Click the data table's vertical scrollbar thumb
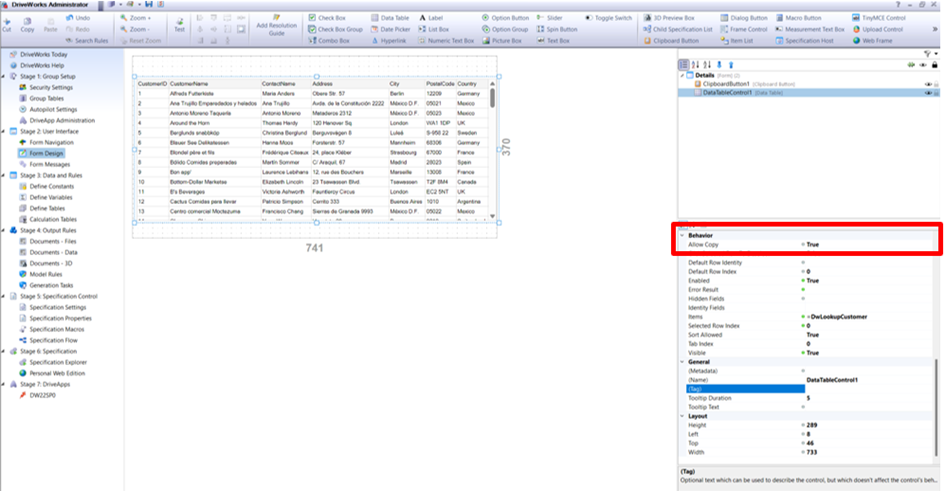945x491 pixels. pos(492,98)
